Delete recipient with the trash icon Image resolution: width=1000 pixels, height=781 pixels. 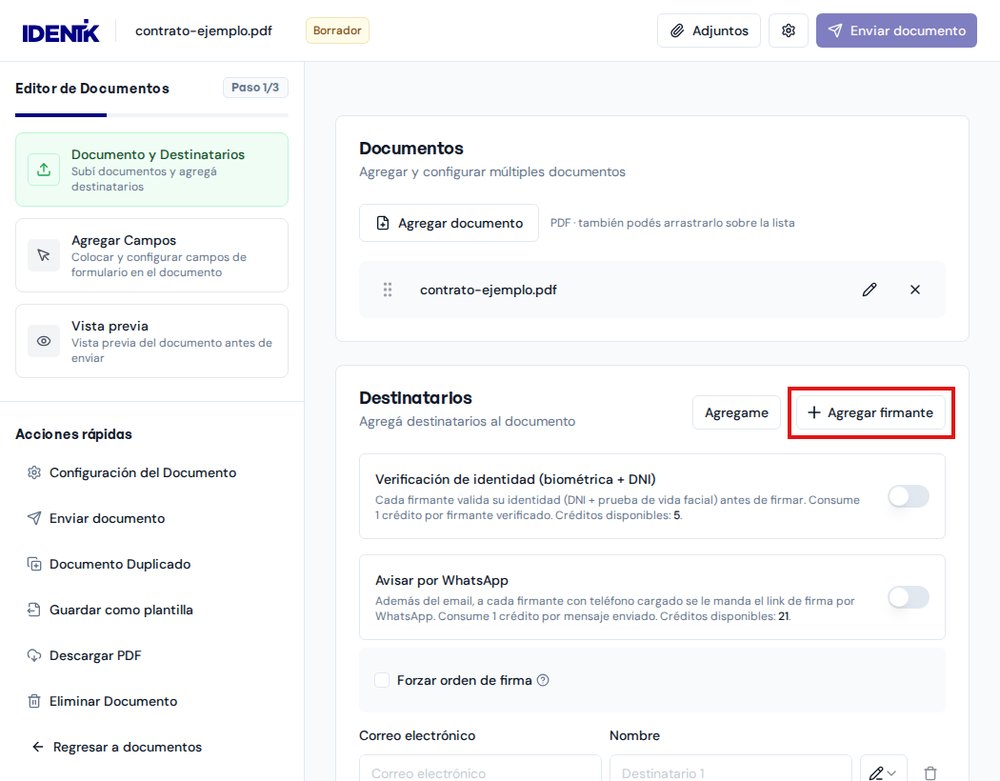(930, 773)
